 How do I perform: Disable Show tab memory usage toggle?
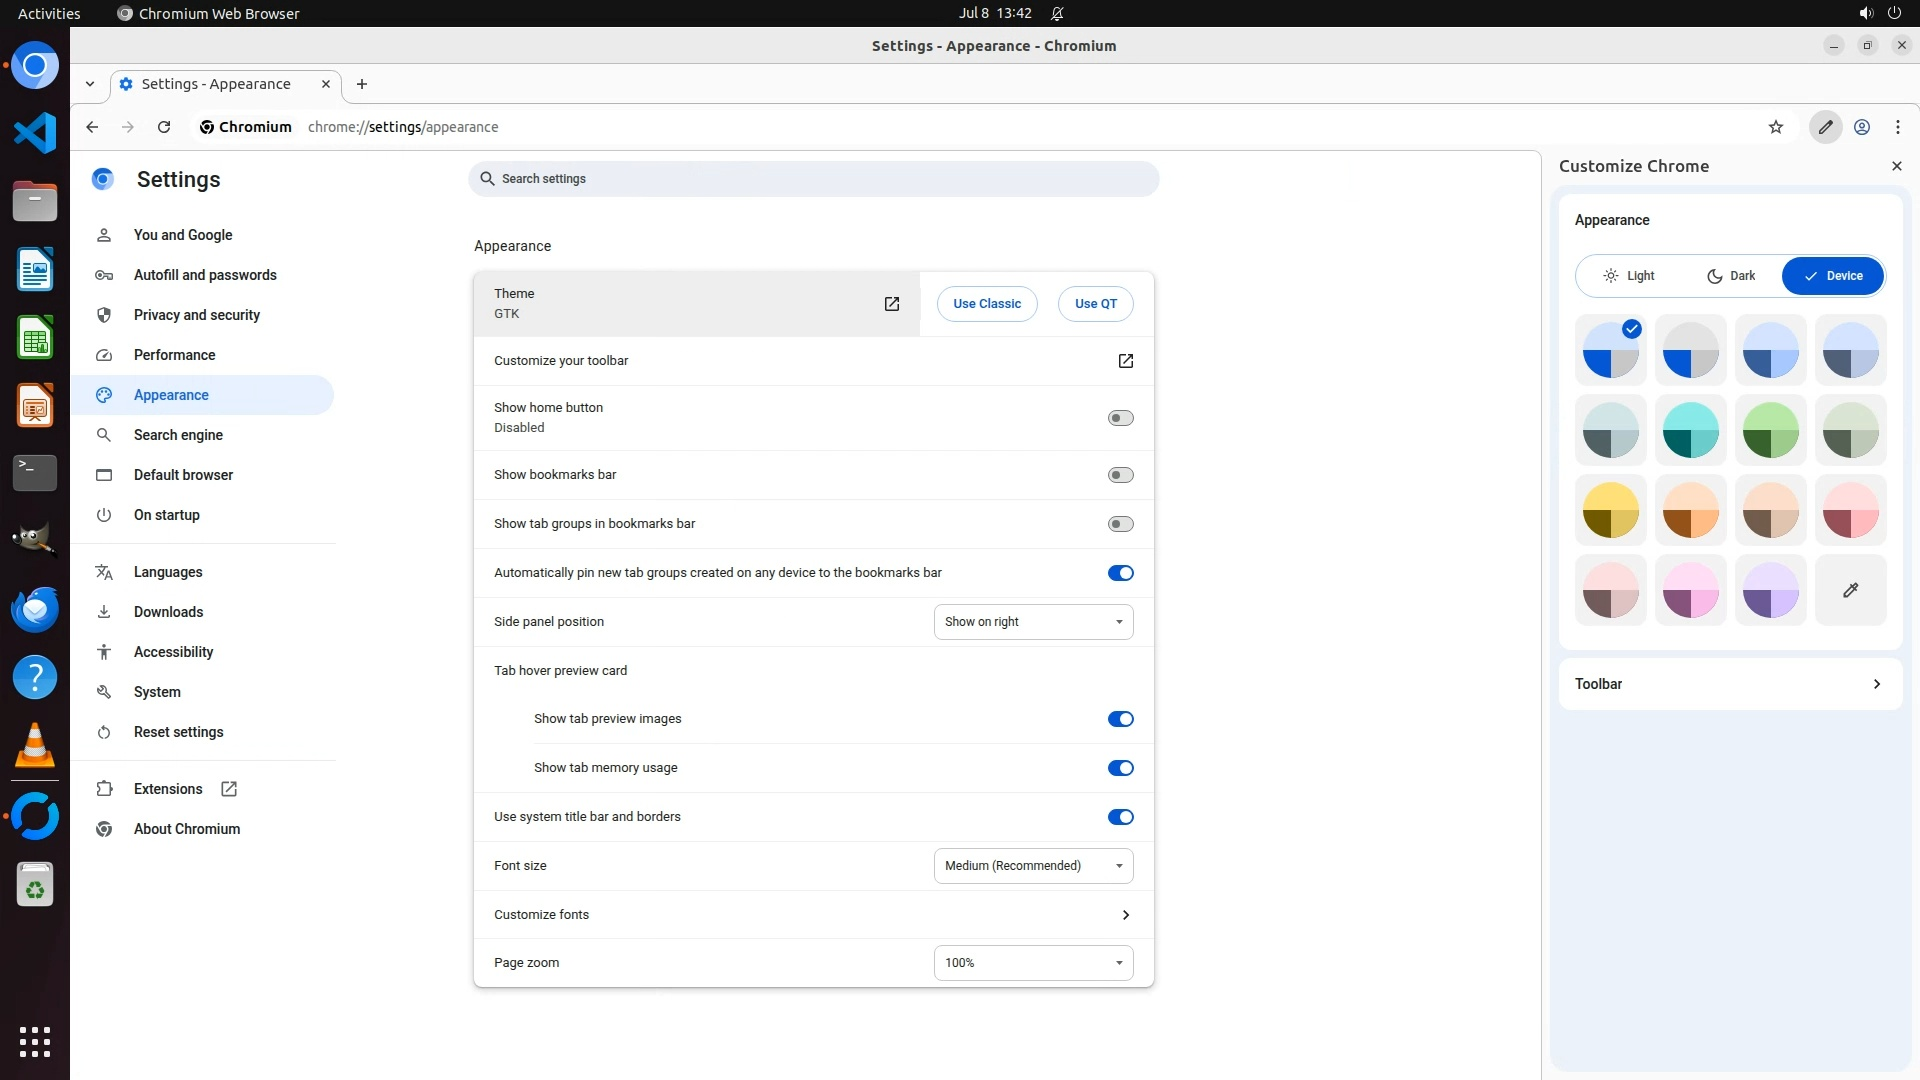tap(1120, 768)
